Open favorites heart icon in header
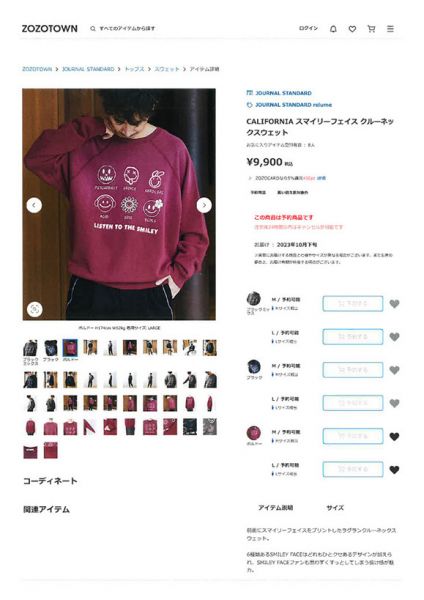The width and height of the screenshot is (424, 600). (352, 29)
